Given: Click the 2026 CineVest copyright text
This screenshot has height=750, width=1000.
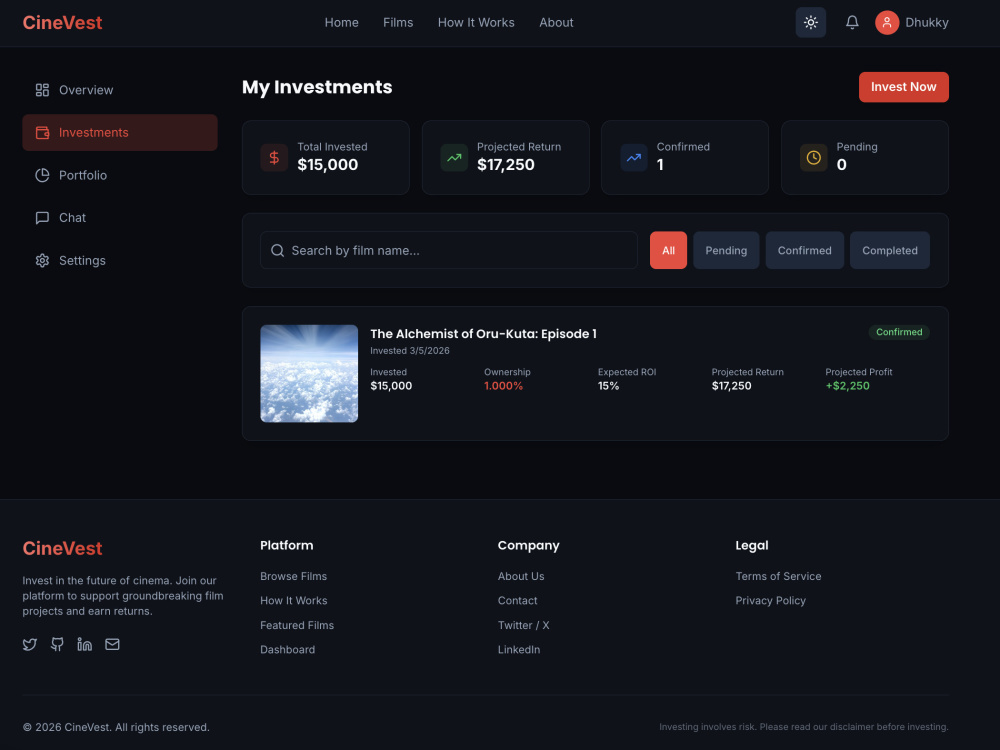Looking at the screenshot, I should [x=116, y=727].
